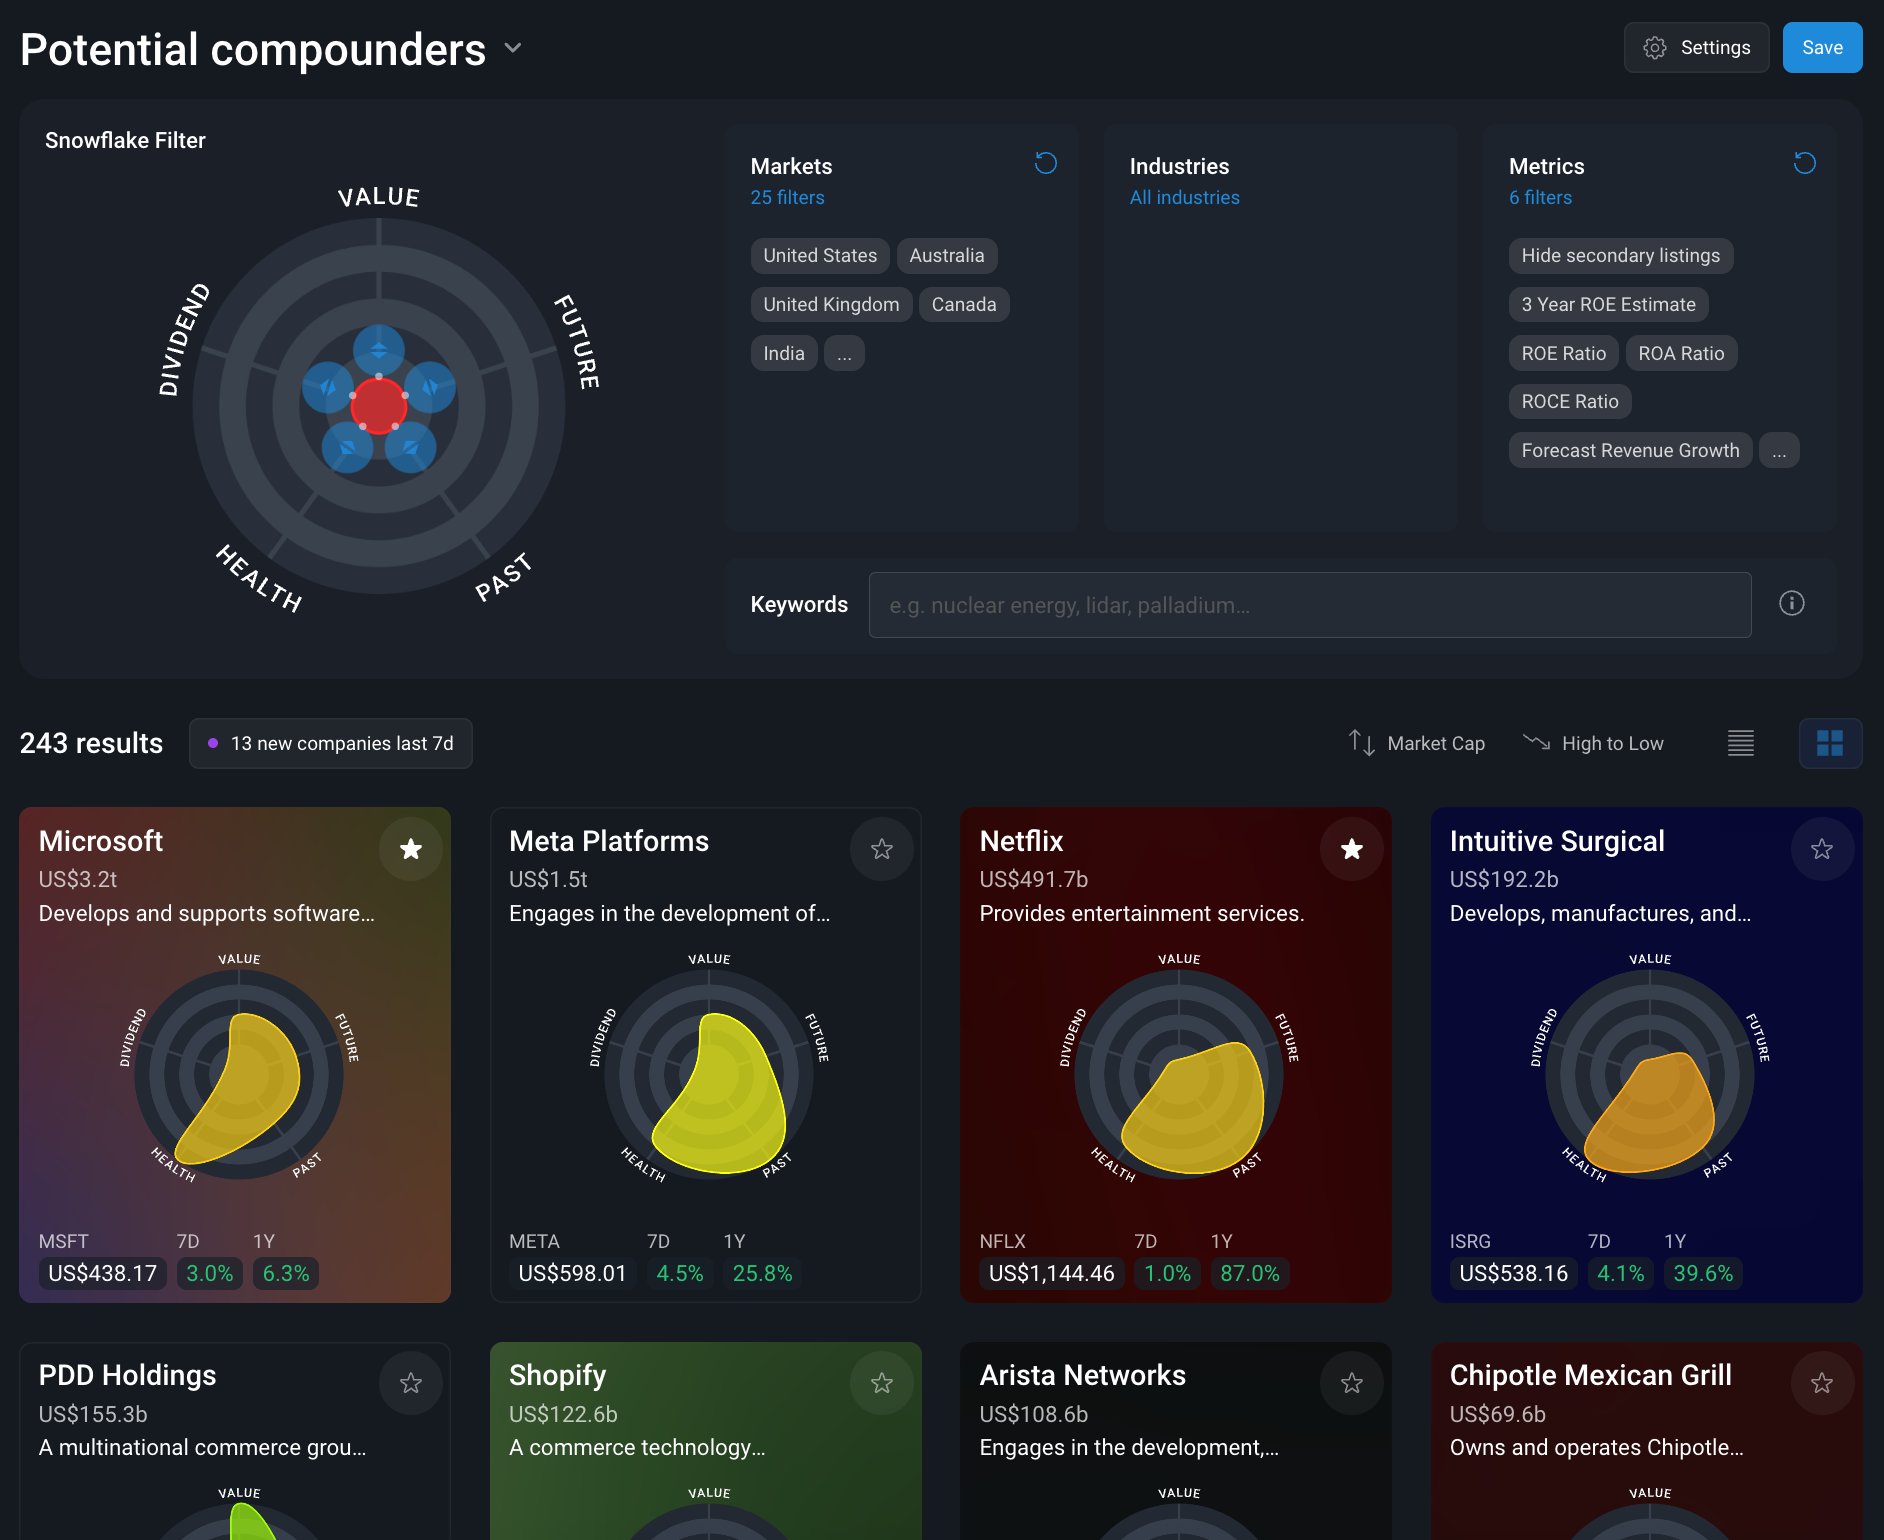The image size is (1884, 1540).
Task: Toggle Arista Networks watchlist star
Action: point(1352,1384)
